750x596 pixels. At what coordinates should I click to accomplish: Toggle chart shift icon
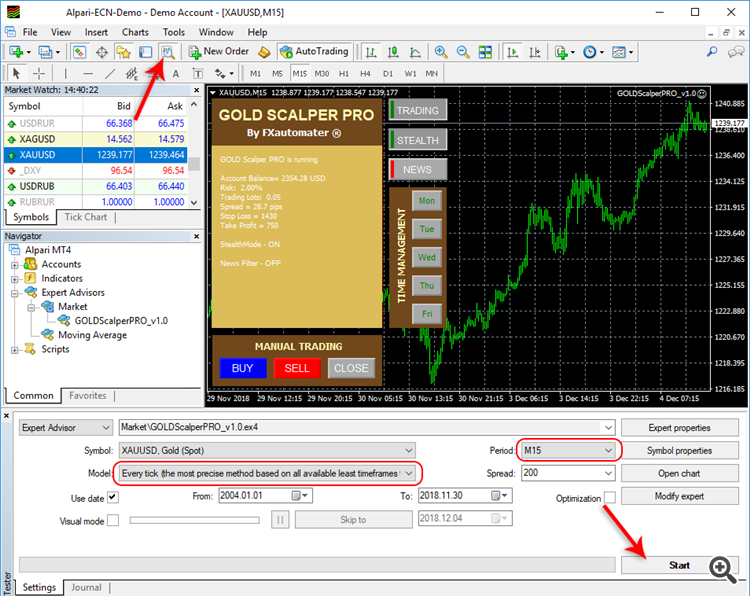point(535,52)
